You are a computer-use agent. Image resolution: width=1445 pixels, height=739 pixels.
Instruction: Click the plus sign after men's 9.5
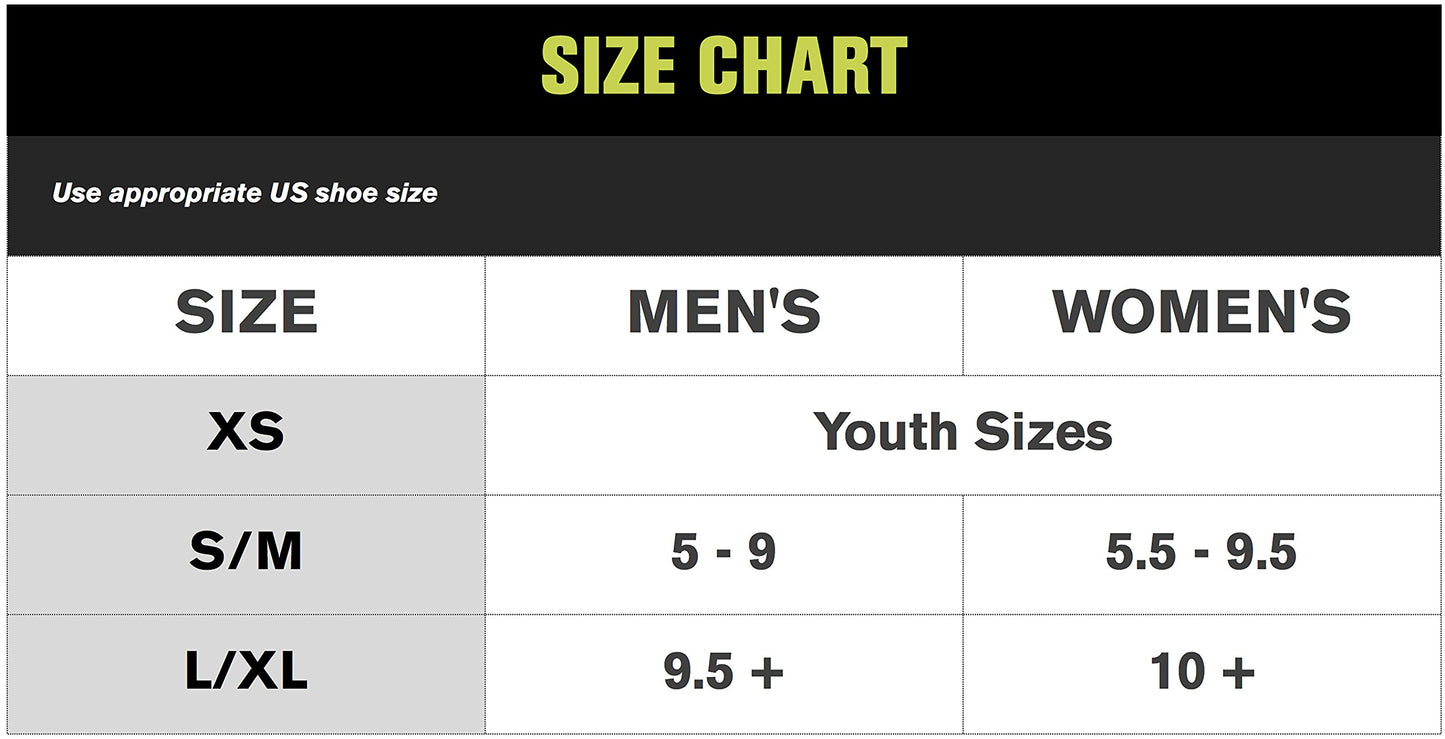(767, 673)
